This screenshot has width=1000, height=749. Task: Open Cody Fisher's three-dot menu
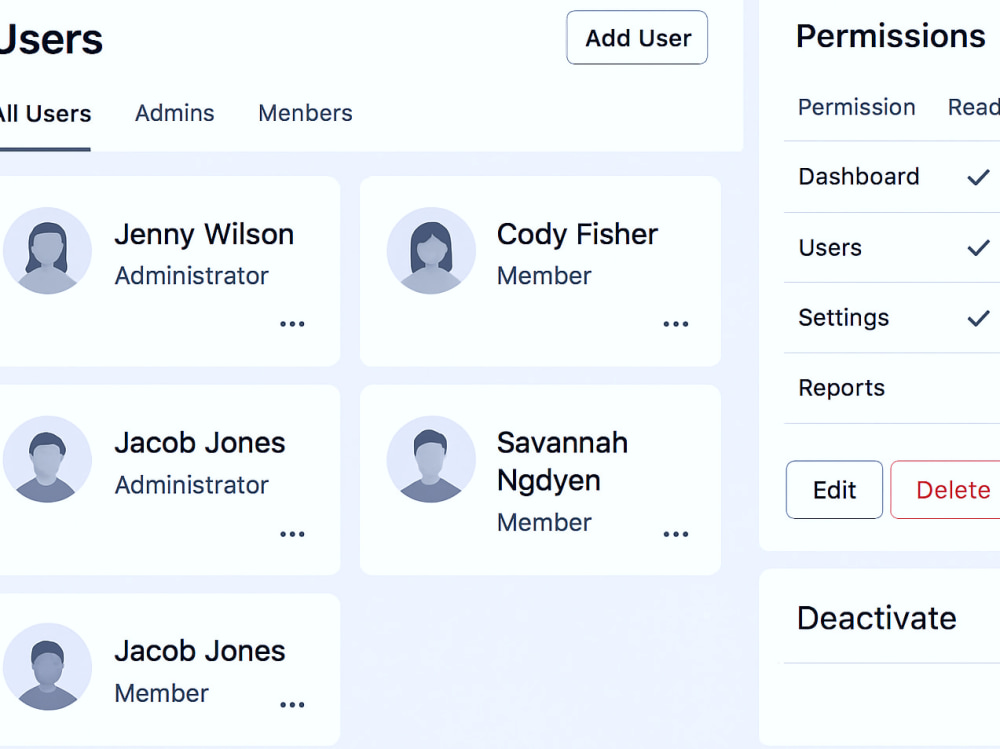pyautogui.click(x=675, y=324)
